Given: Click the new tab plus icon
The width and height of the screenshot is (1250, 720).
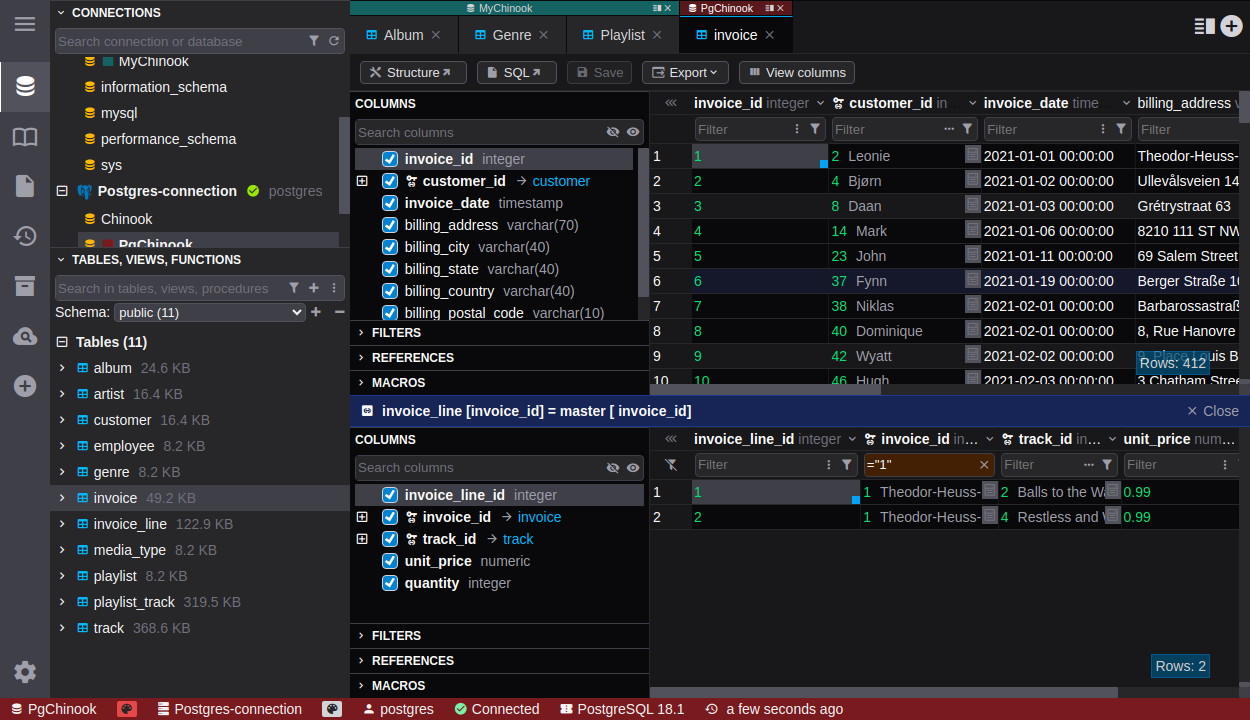Looking at the screenshot, I should coord(1232,26).
